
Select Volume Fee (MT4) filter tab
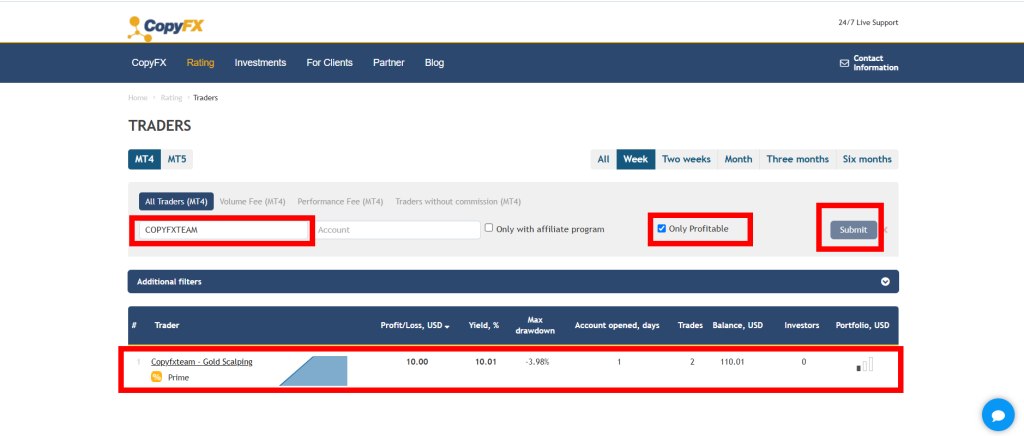pyautogui.click(x=253, y=202)
